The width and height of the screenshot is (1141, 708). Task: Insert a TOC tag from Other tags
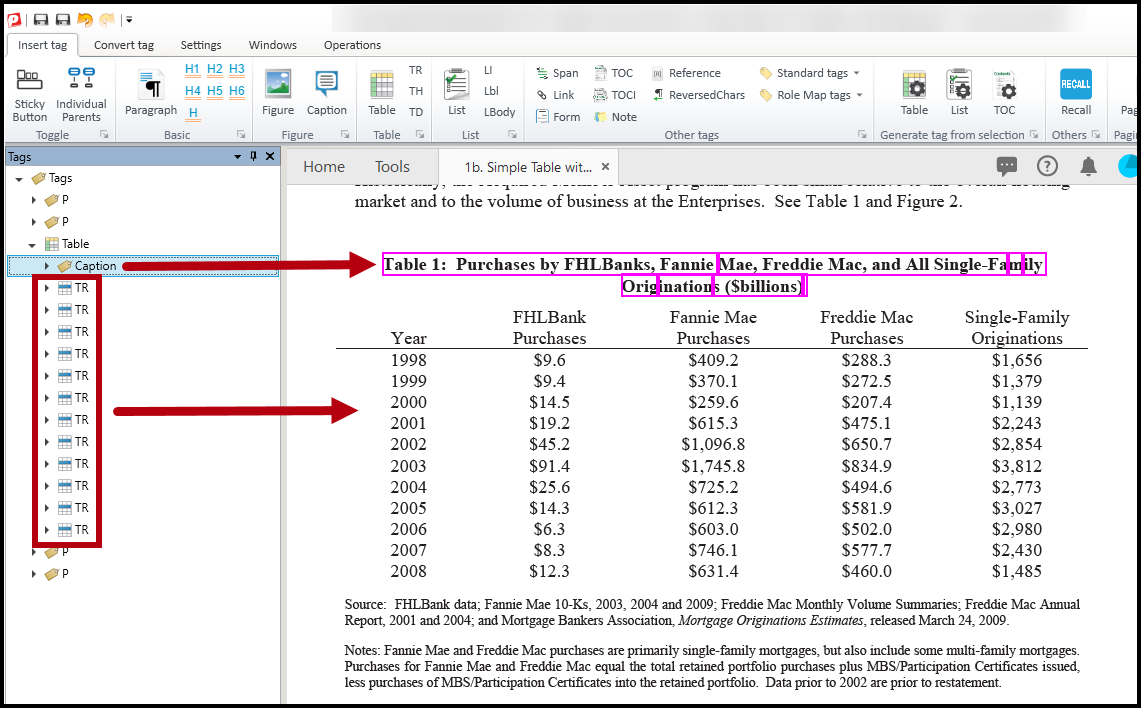tap(613, 73)
